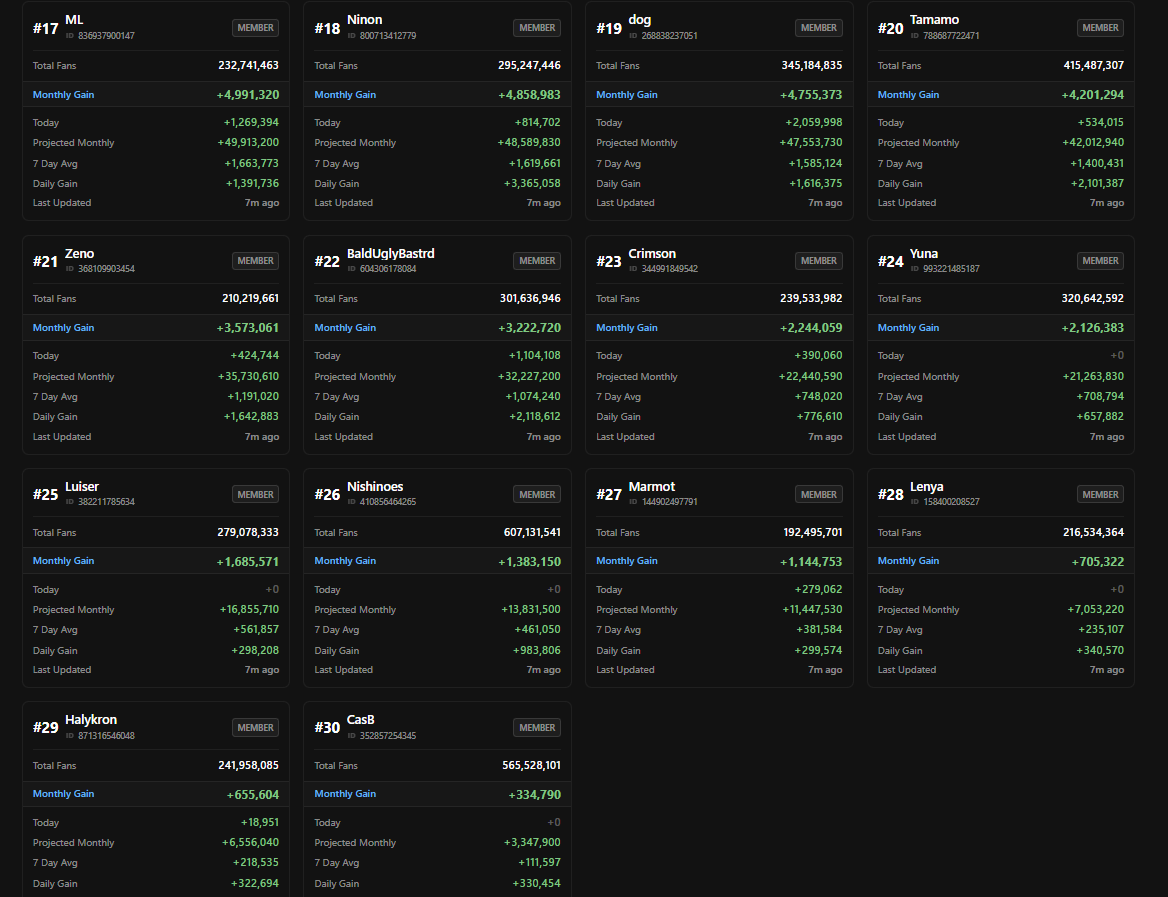Click CasB's Total Fans value 565,528,101
Image resolution: width=1168 pixels, height=897 pixels.
pyautogui.click(x=531, y=766)
